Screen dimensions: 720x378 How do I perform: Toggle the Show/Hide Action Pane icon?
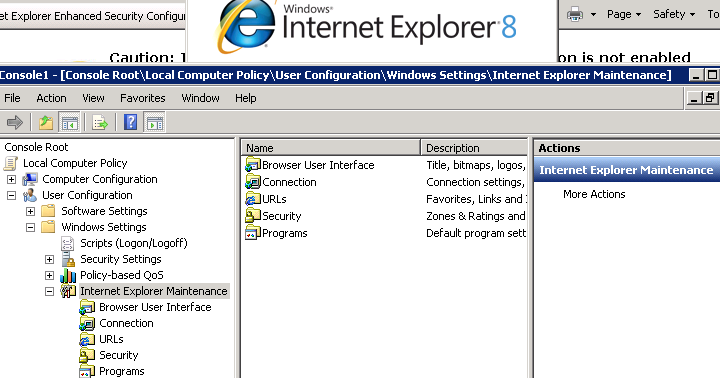[x=155, y=123]
